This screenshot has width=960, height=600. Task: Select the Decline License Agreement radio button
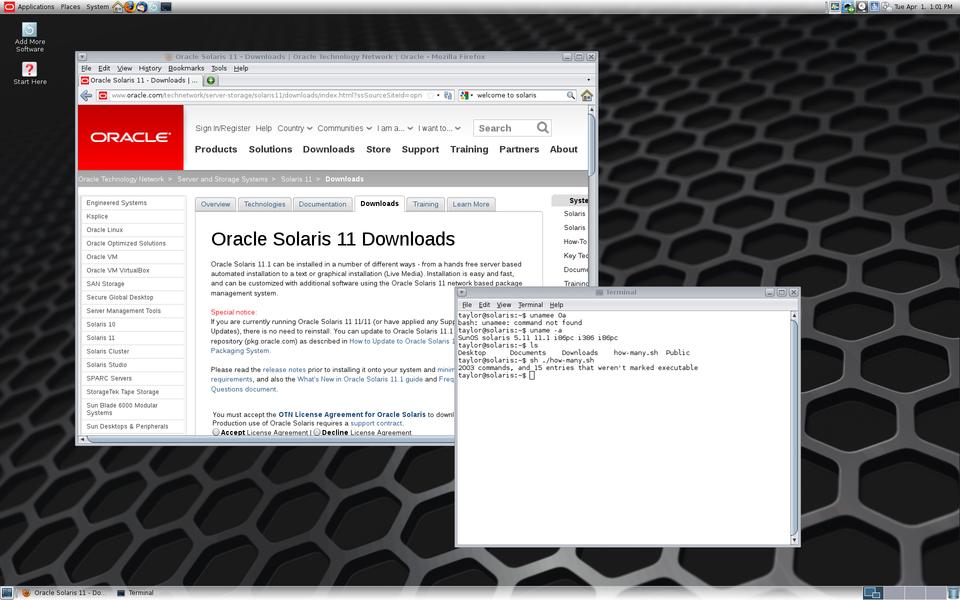317,433
